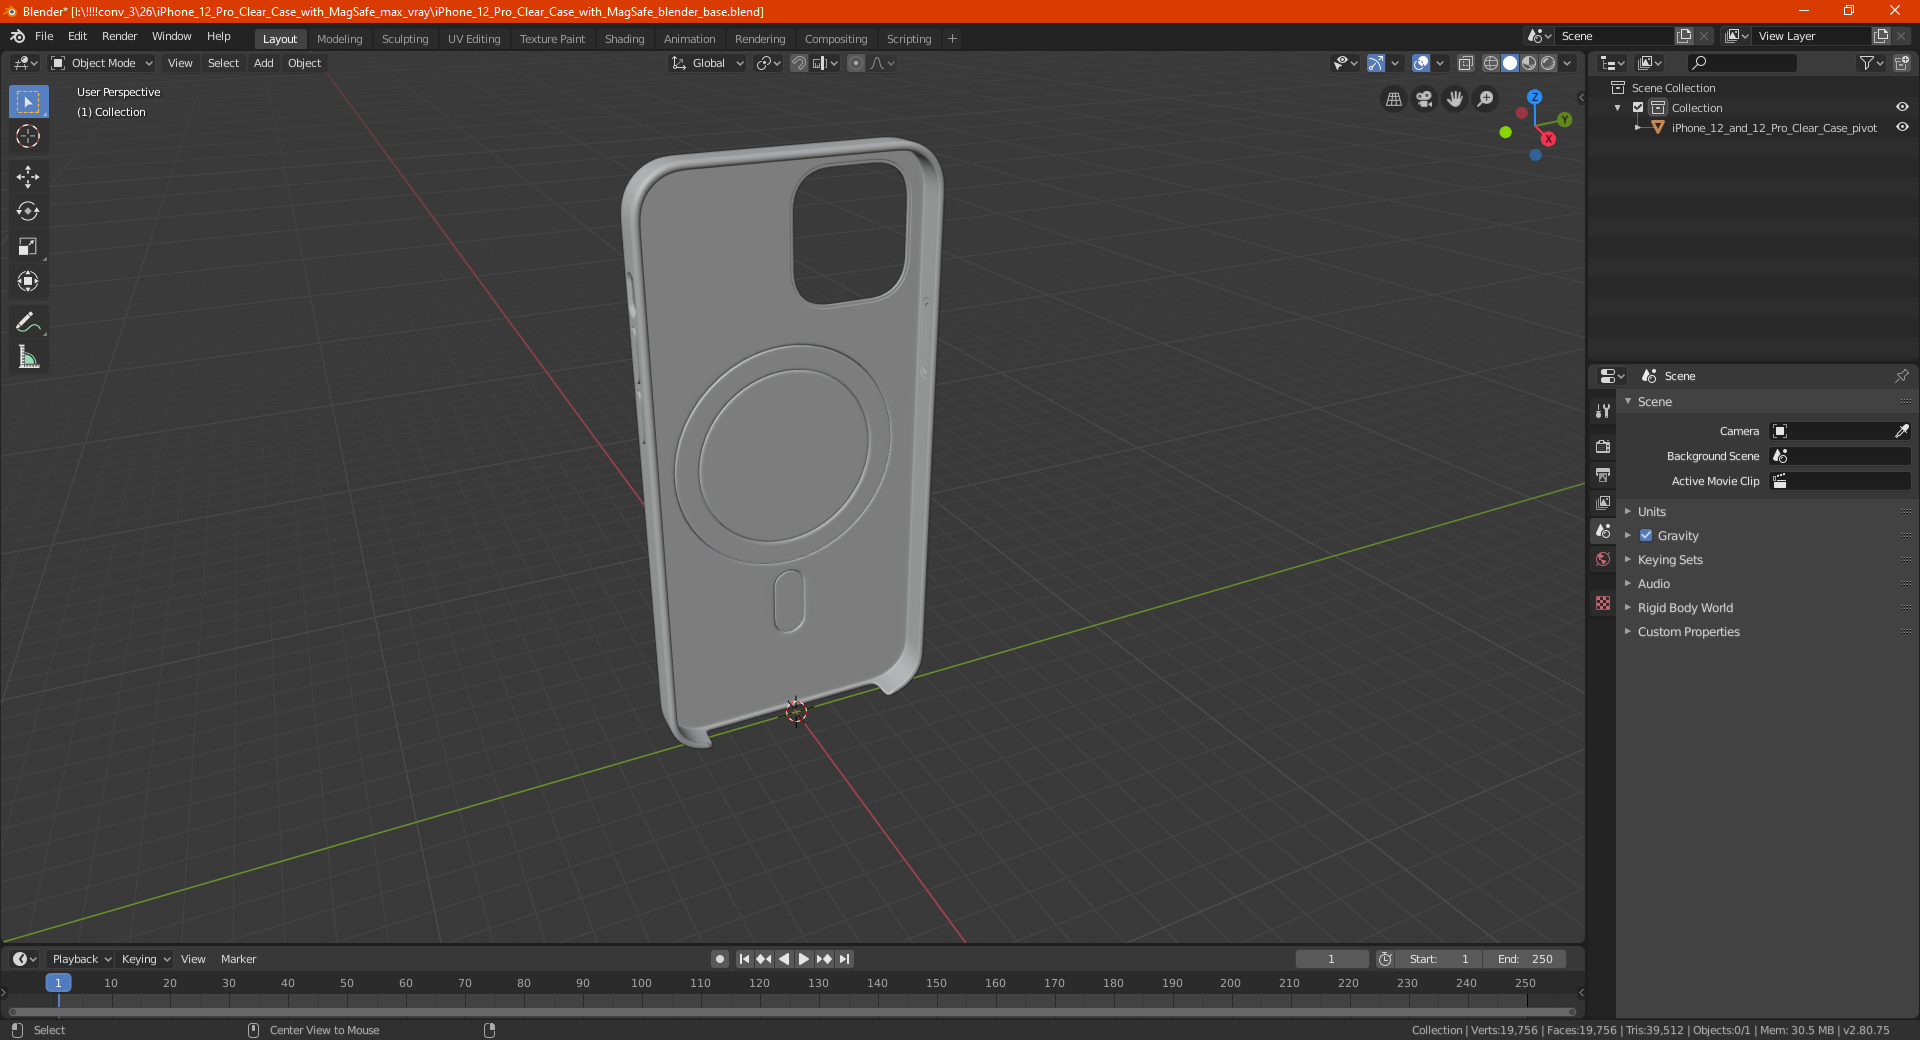
Task: Toggle proportional editing button
Action: click(856, 63)
